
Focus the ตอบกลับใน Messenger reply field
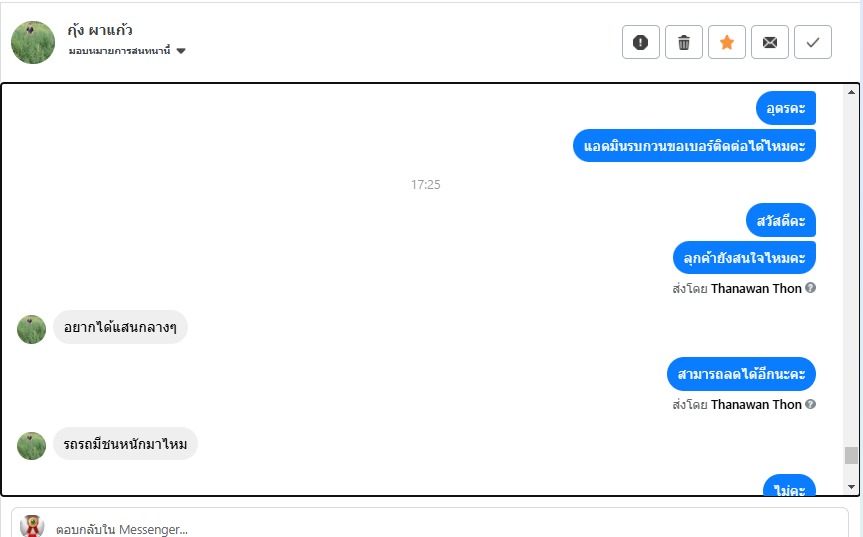(429, 529)
